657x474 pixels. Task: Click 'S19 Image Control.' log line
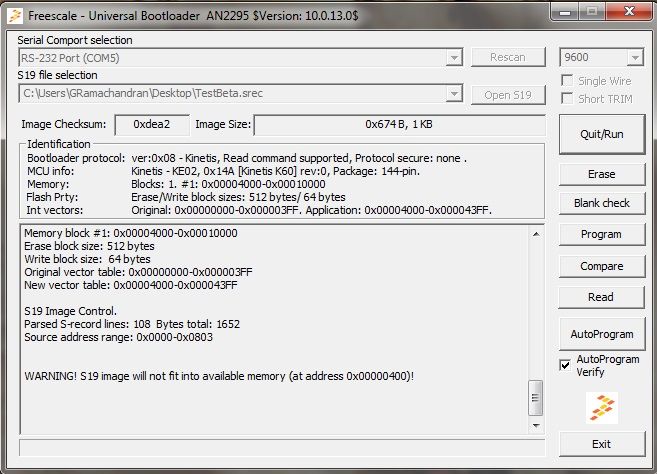[70, 311]
